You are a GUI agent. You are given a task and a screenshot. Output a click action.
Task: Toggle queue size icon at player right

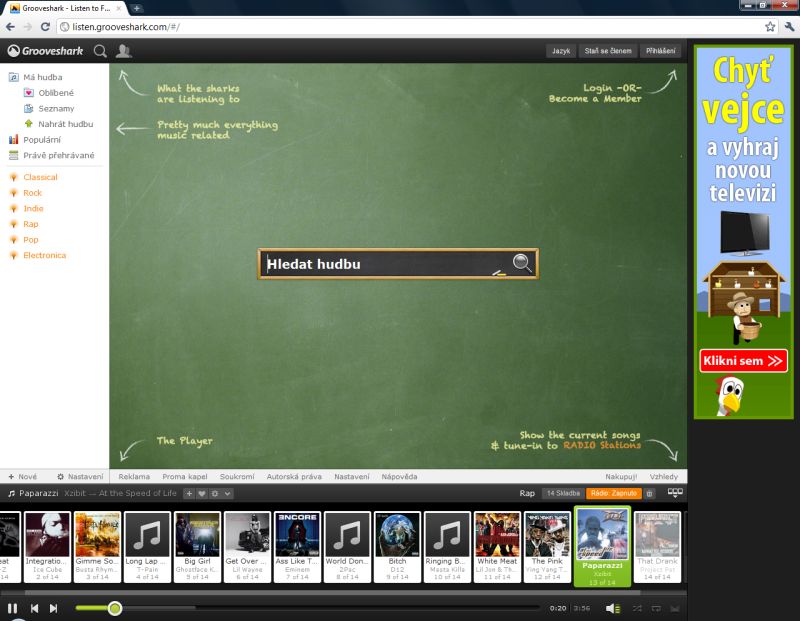(675, 492)
